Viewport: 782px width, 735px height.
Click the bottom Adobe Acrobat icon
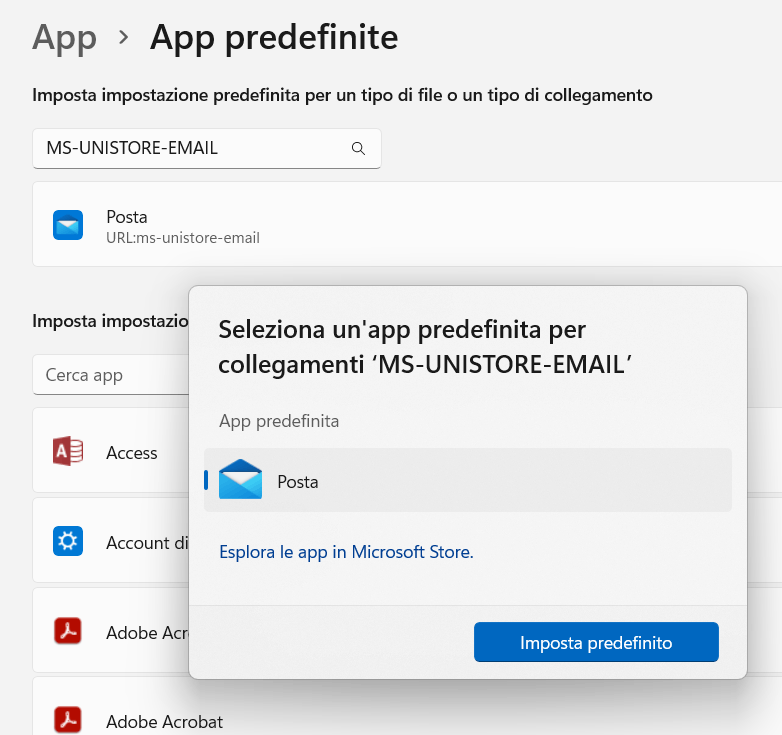pos(68,720)
